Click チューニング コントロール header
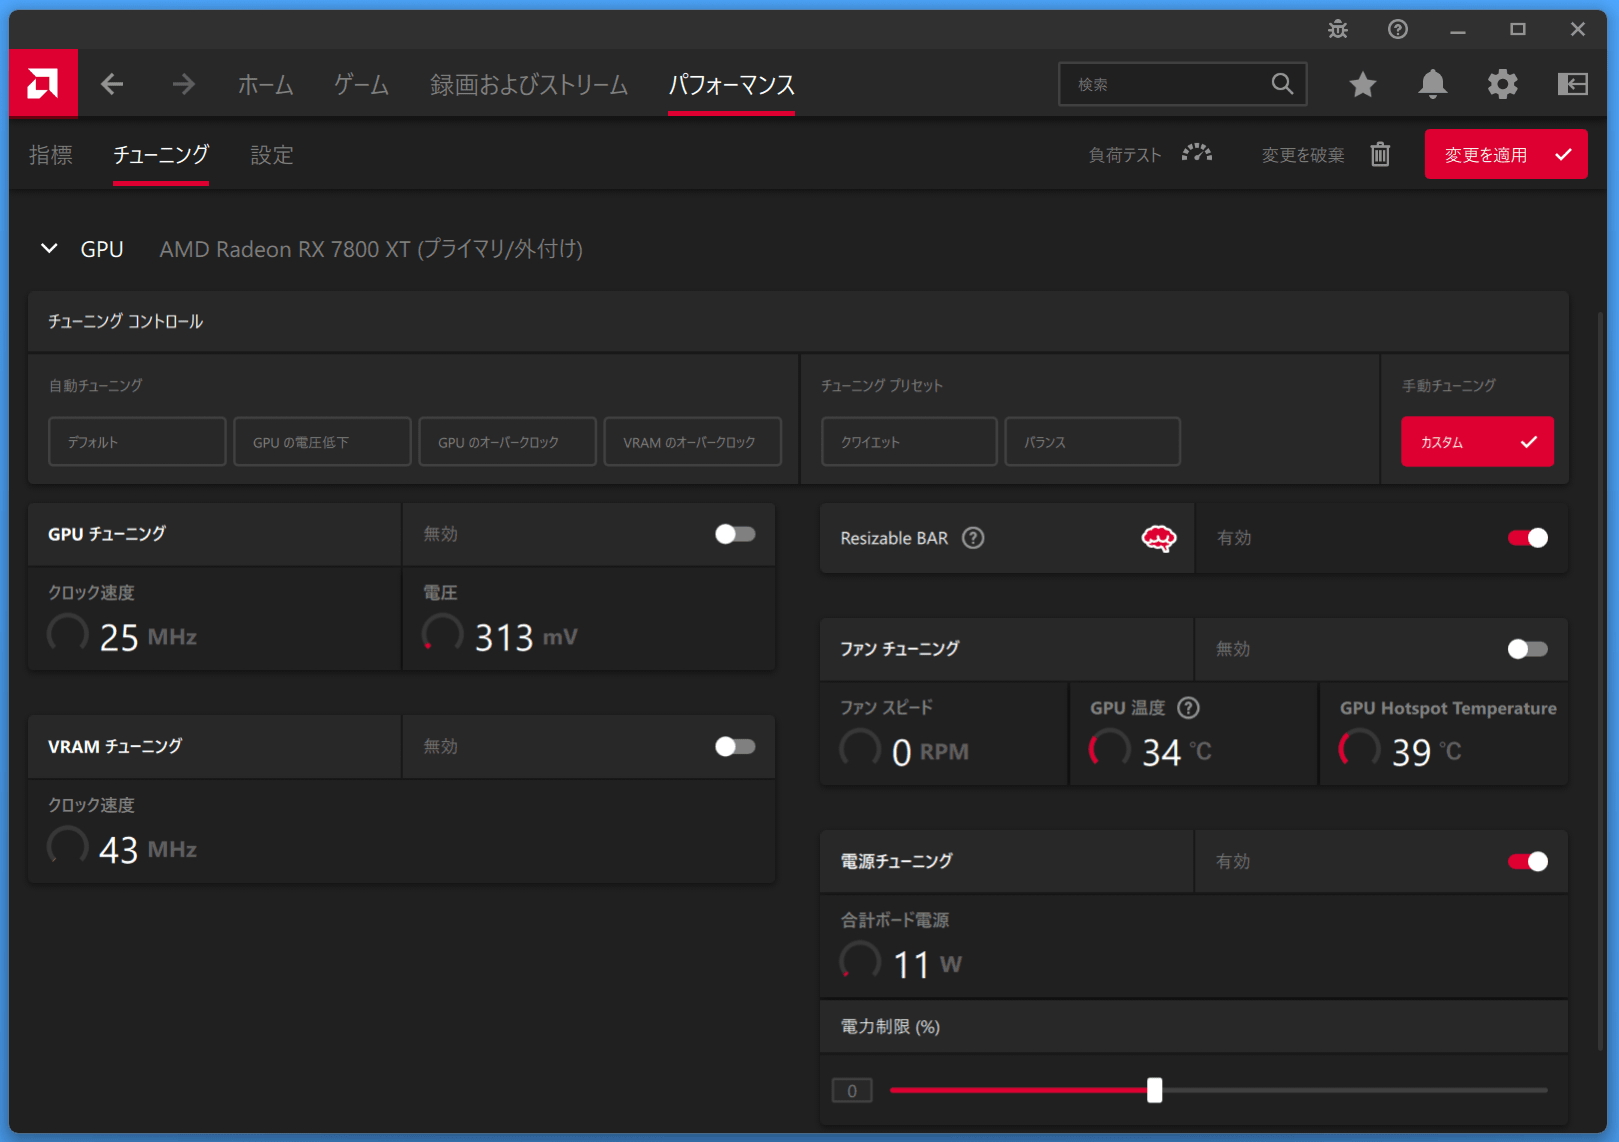This screenshot has width=1619, height=1142. coord(126,321)
